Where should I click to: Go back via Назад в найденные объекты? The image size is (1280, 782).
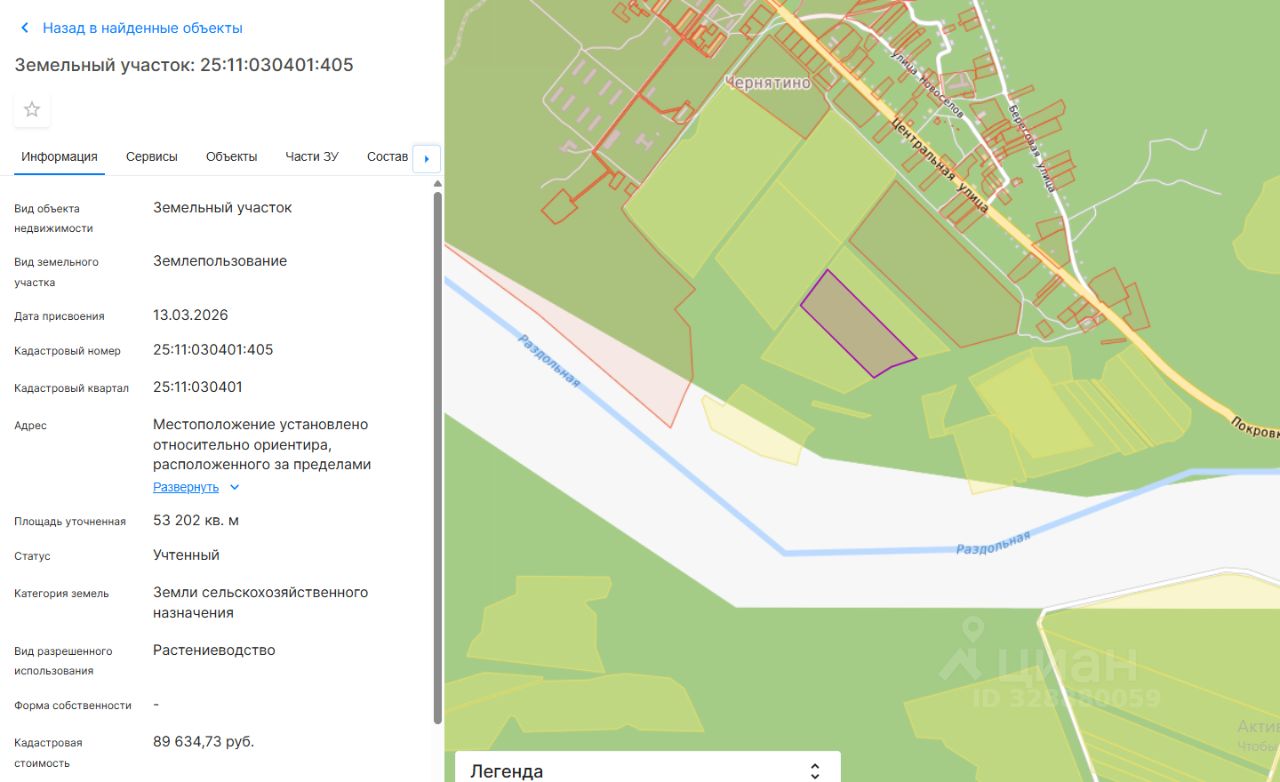143,28
